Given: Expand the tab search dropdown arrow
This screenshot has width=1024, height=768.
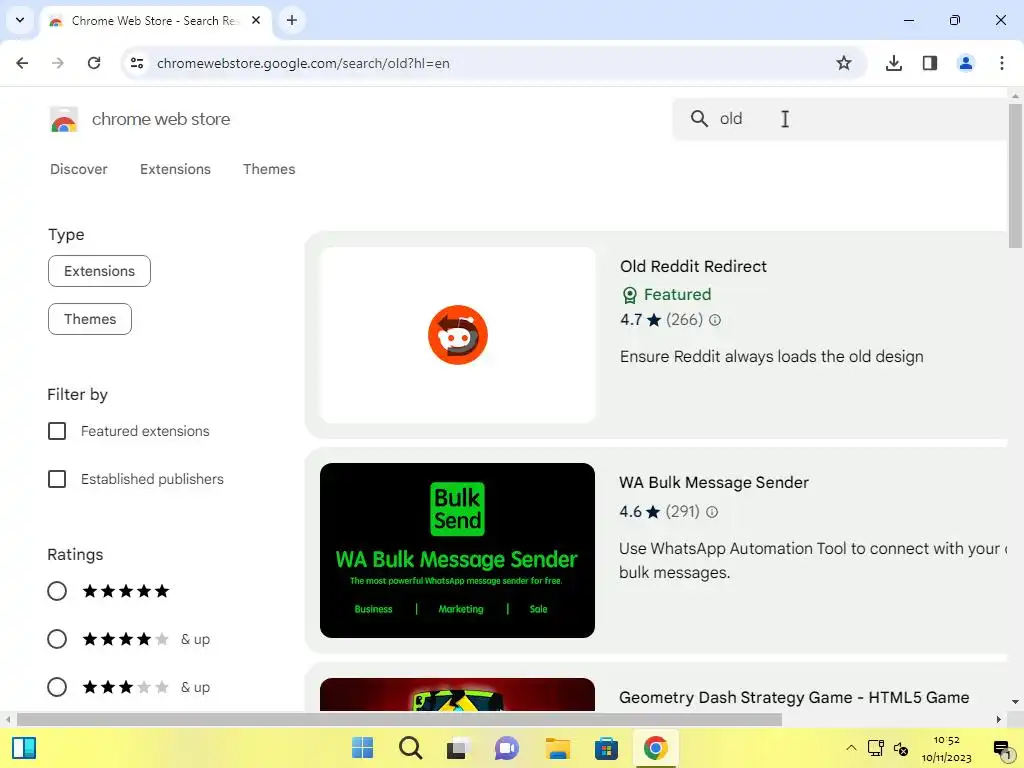Looking at the screenshot, I should (20, 20).
